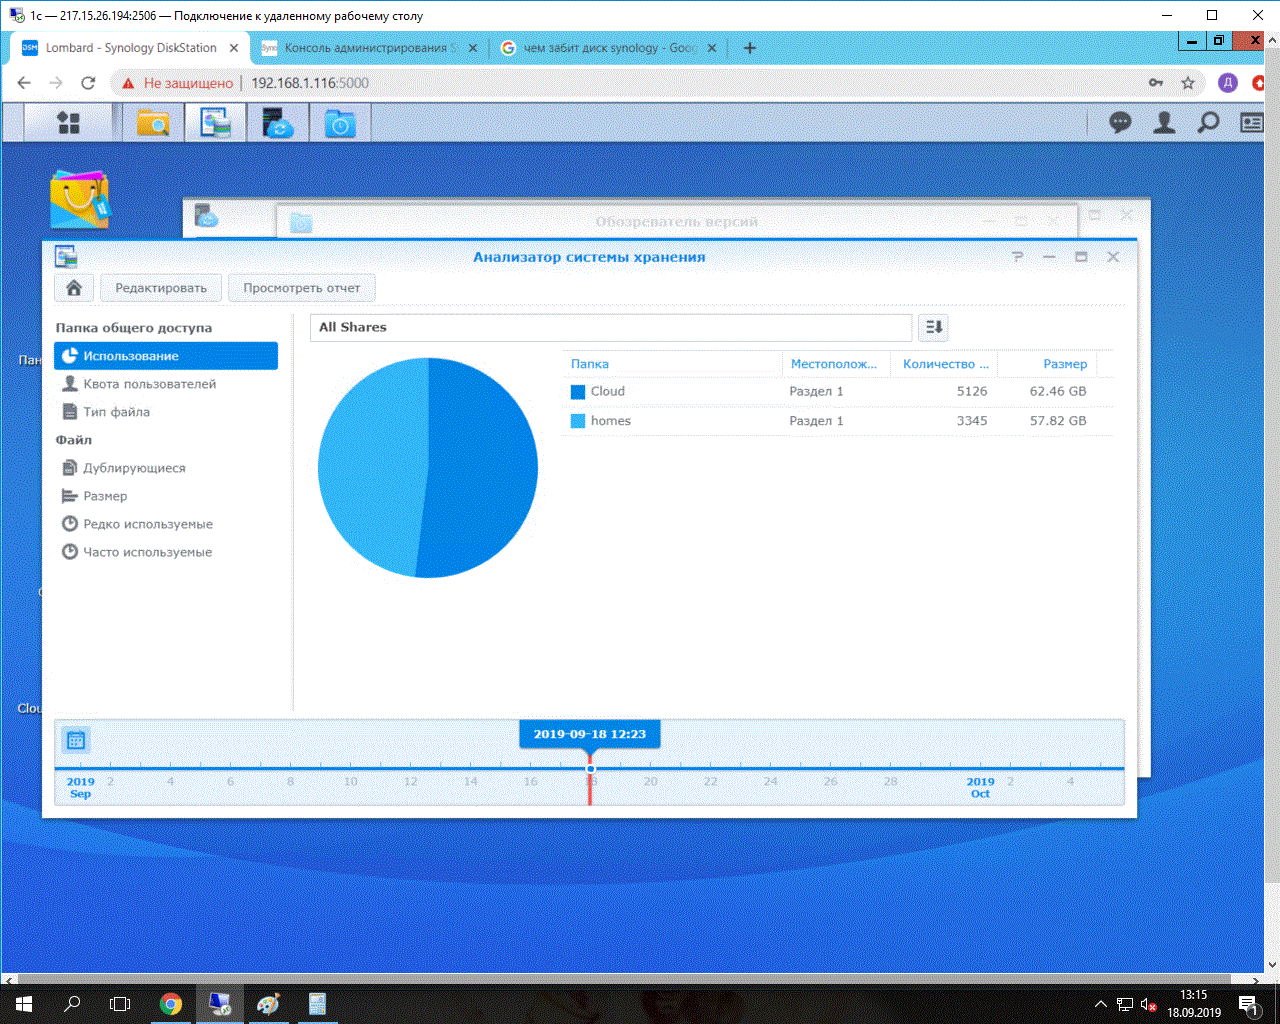The width and height of the screenshot is (1280, 1024).
Task: Open File Station from the DSM taskbar
Action: pos(153,123)
